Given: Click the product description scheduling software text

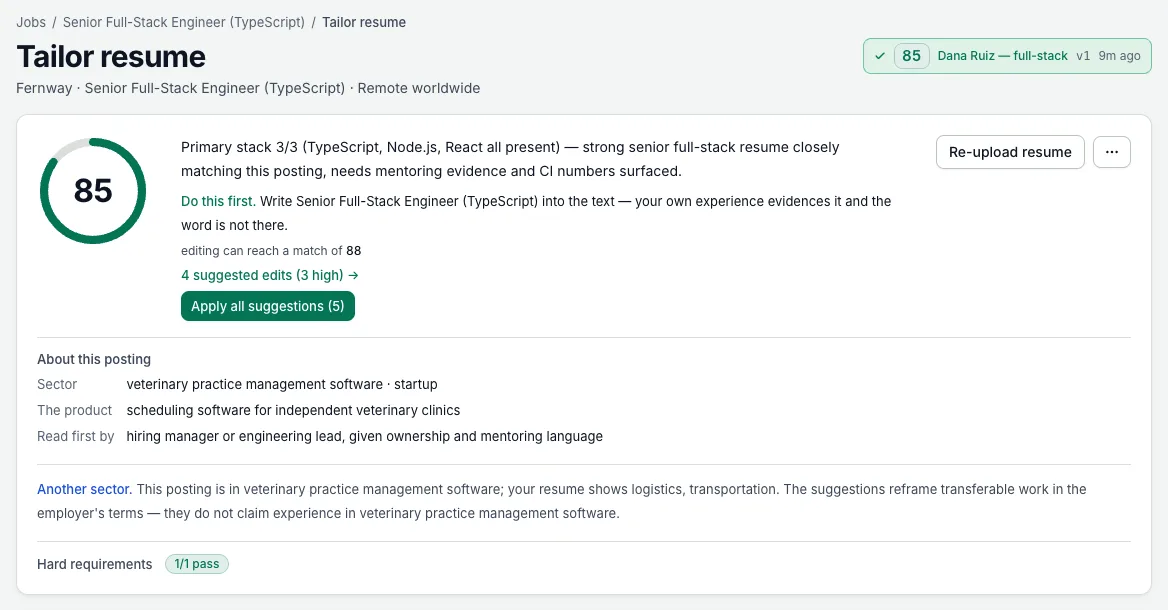Looking at the screenshot, I should coord(293,410).
